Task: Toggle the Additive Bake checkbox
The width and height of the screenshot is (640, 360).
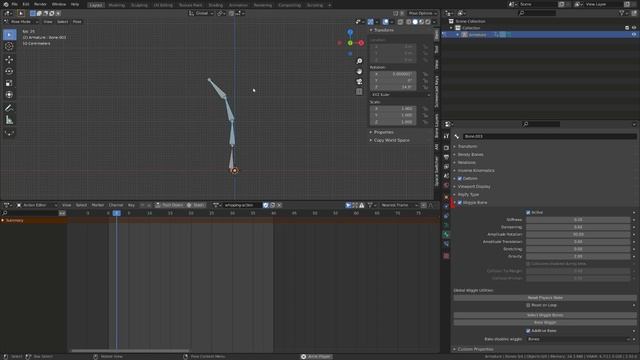Action: point(528,331)
